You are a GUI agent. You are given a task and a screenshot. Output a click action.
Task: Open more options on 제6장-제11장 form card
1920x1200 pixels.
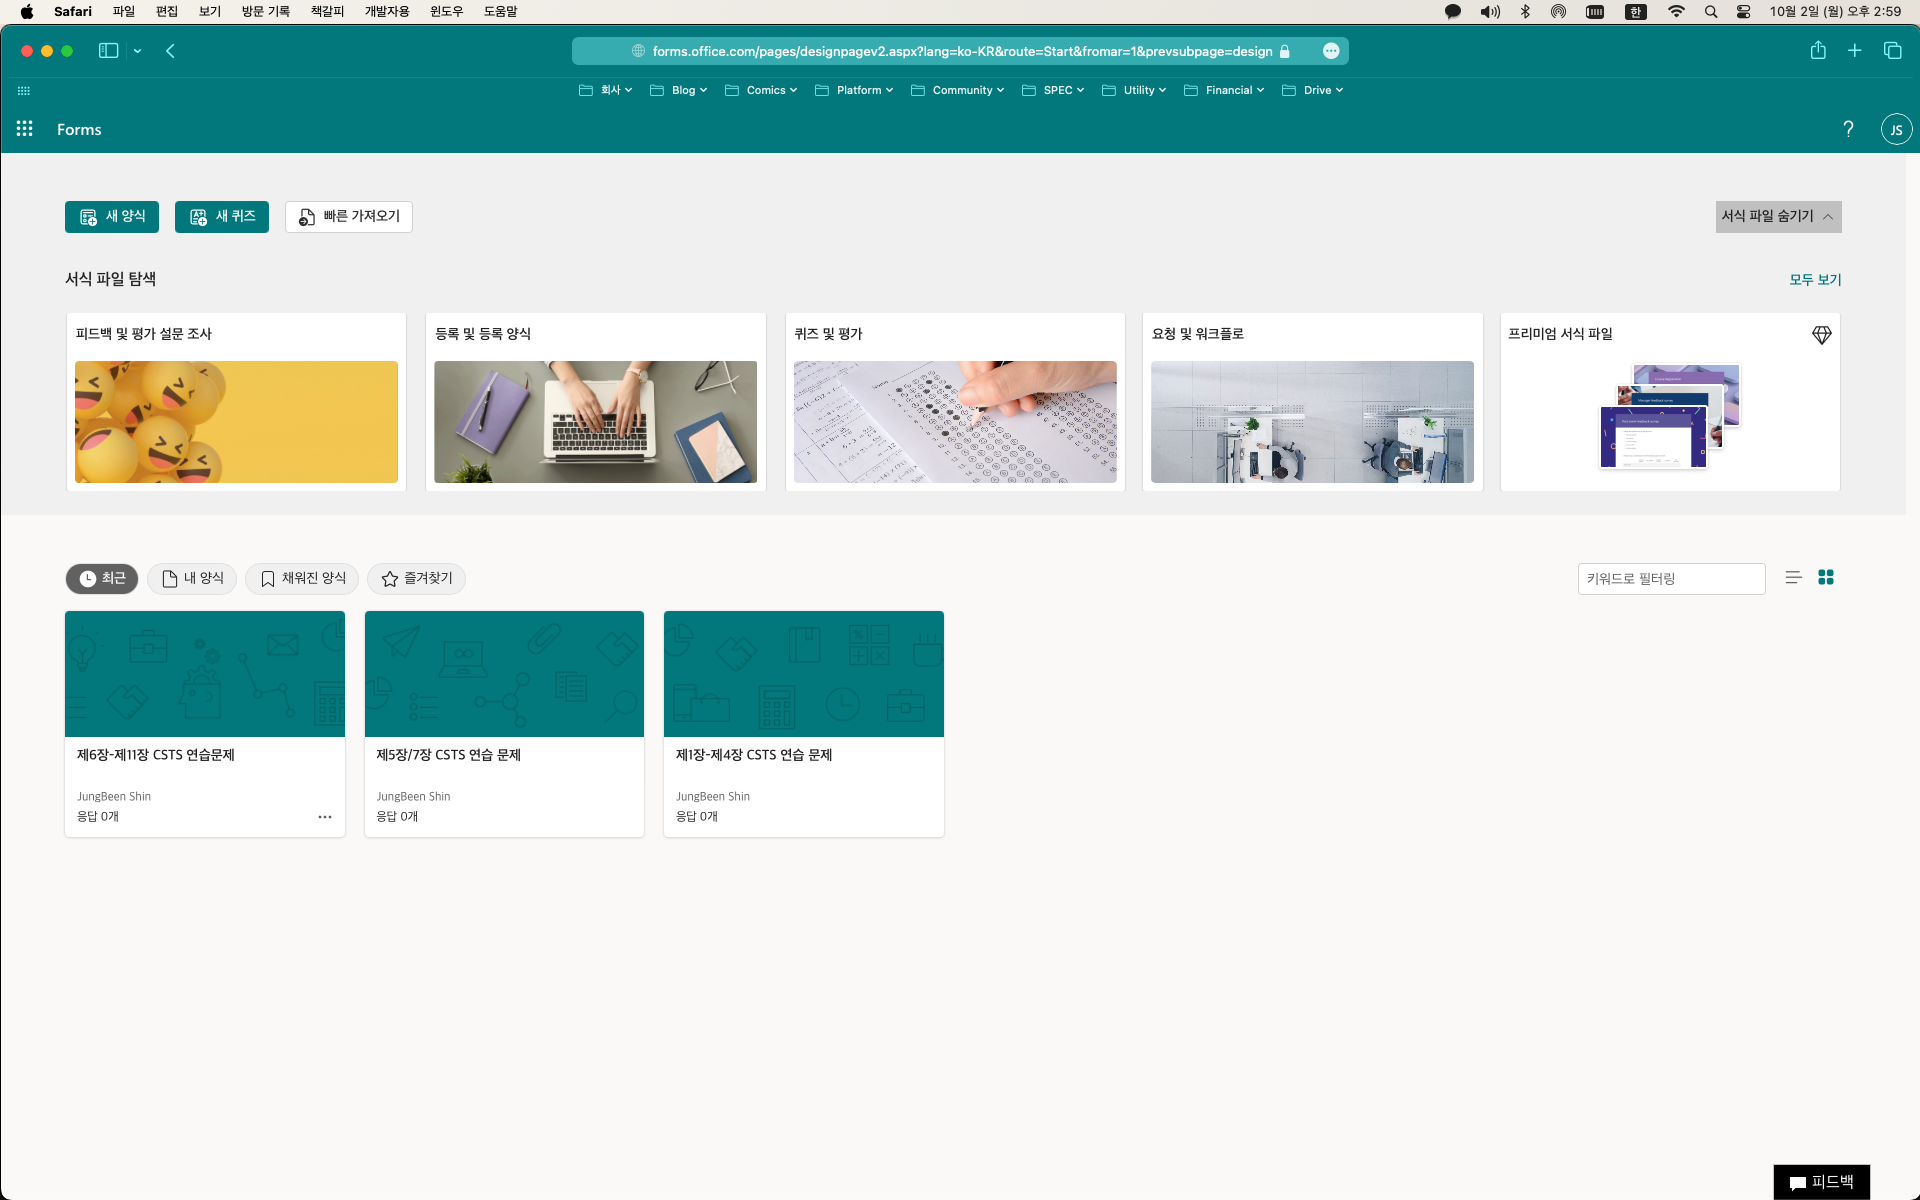(x=325, y=817)
